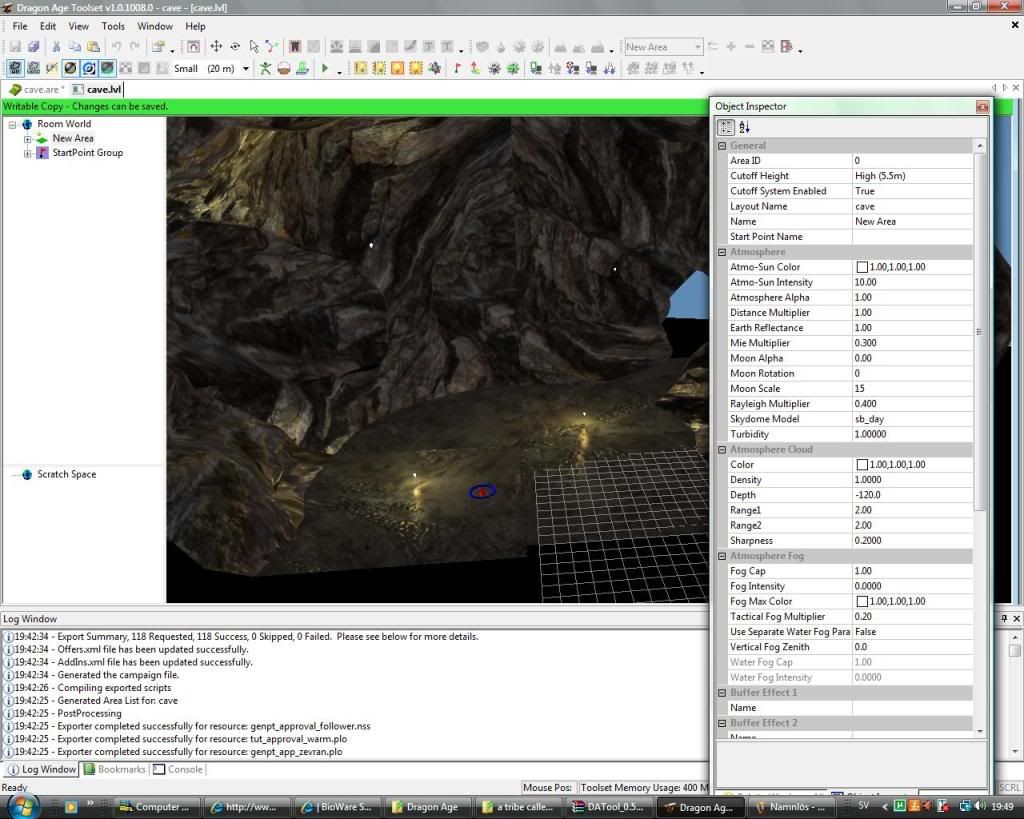The image size is (1024, 819).
Task: Open the Small (20 m) size dropdown
Action: coord(246,69)
